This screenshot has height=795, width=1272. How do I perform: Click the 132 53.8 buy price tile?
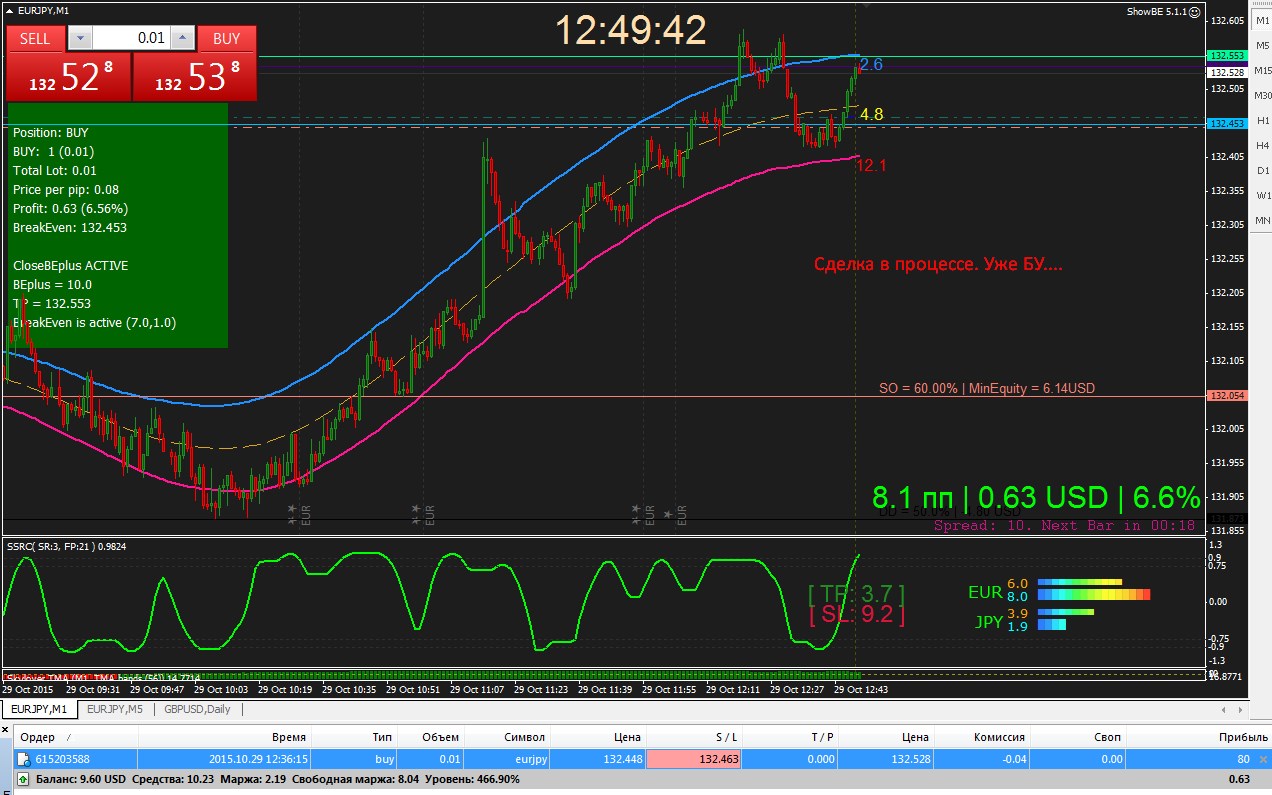(195, 77)
